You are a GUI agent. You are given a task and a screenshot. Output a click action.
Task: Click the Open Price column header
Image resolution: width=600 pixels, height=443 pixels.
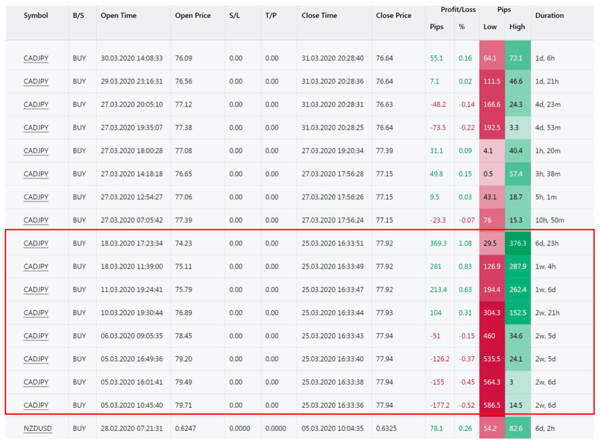click(194, 16)
